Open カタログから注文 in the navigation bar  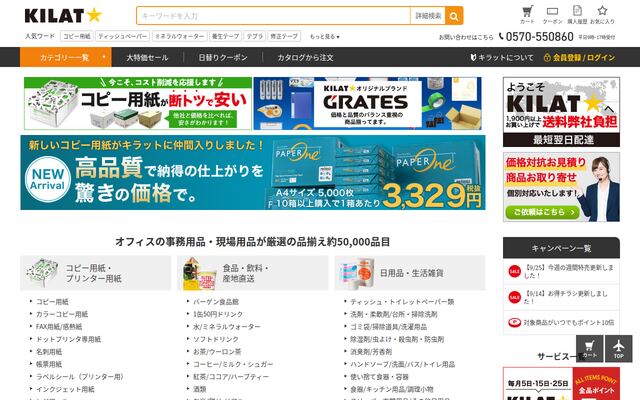click(305, 58)
